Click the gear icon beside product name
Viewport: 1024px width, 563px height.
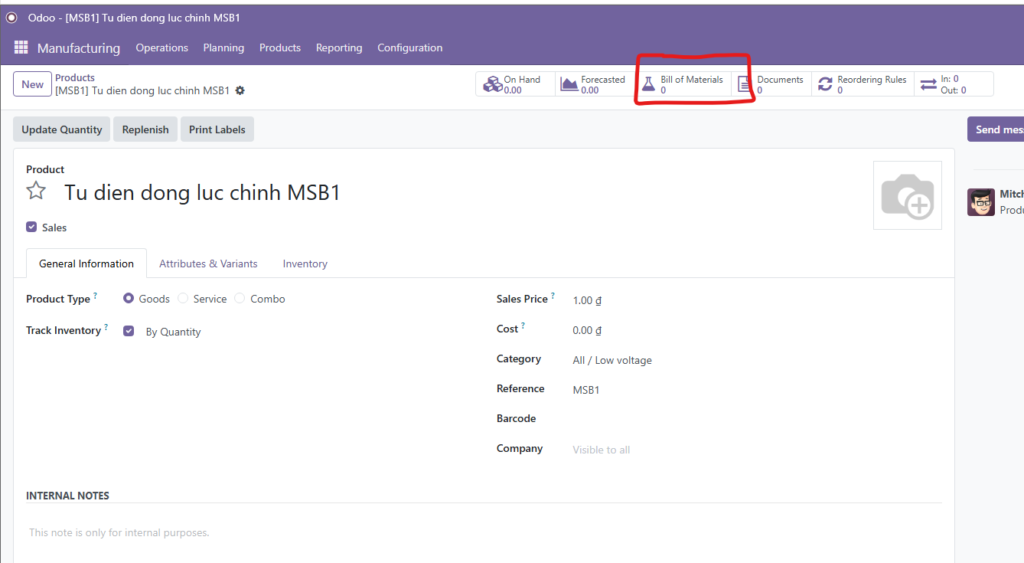[240, 91]
